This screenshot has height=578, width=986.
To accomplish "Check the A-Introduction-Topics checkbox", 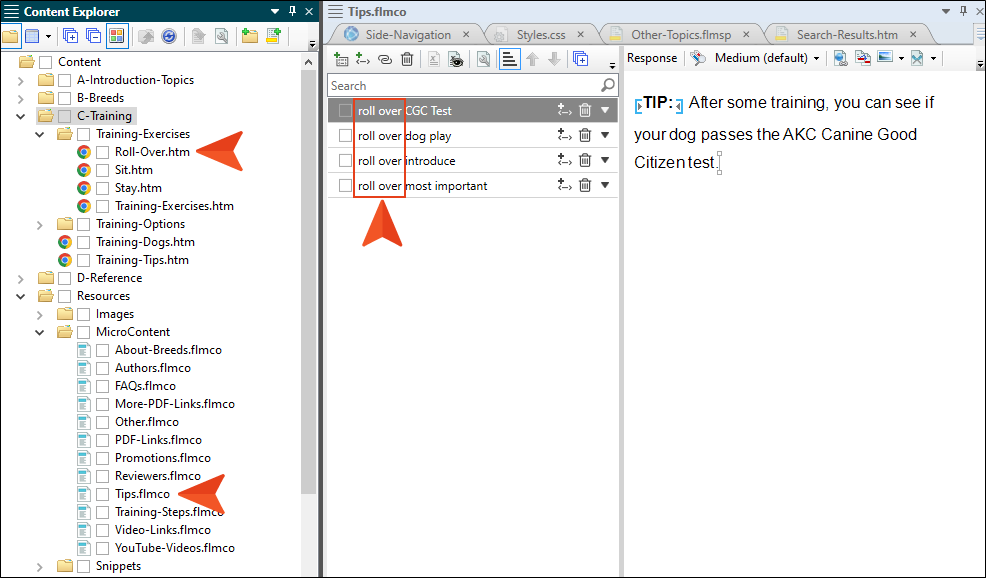I will click(x=64, y=80).
